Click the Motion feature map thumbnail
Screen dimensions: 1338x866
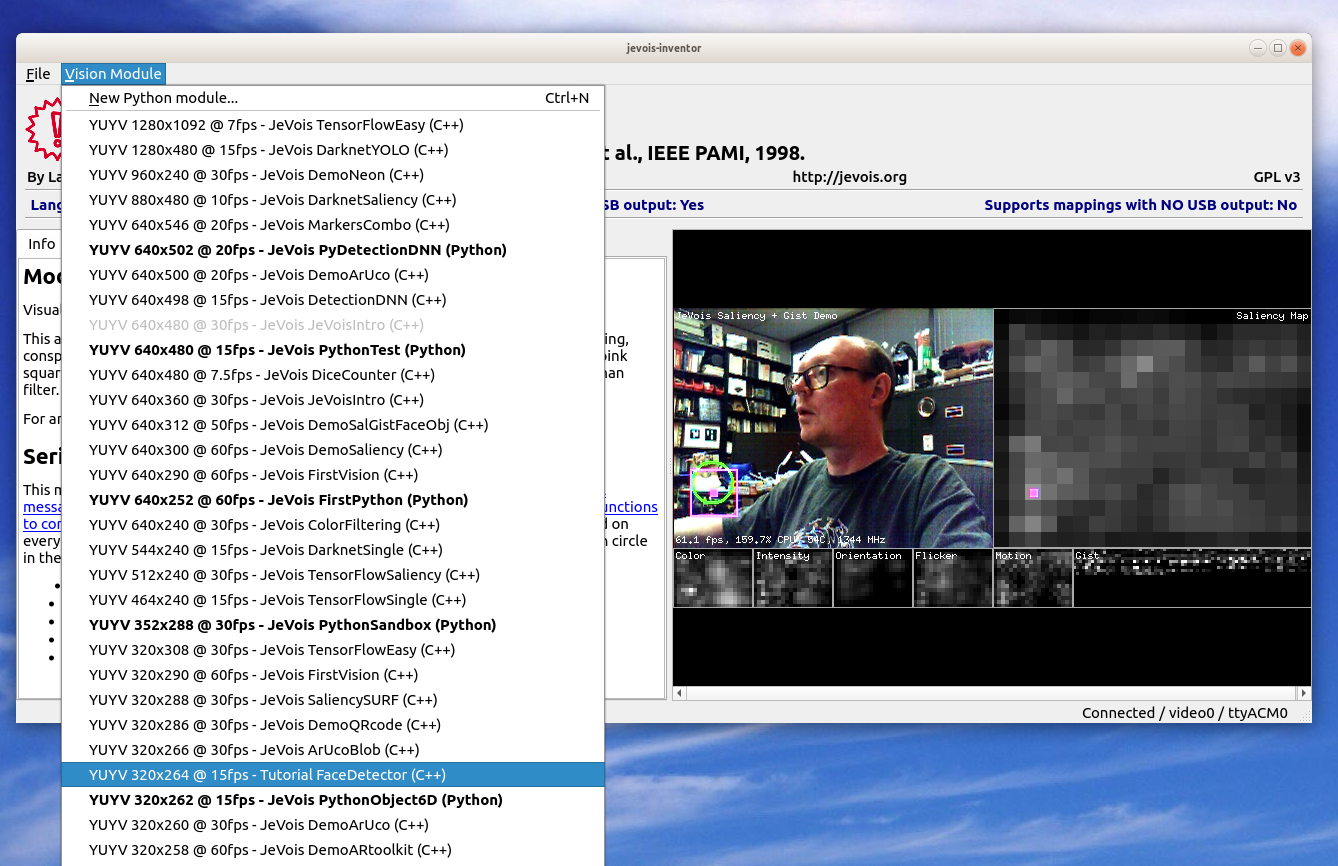tap(1033, 578)
